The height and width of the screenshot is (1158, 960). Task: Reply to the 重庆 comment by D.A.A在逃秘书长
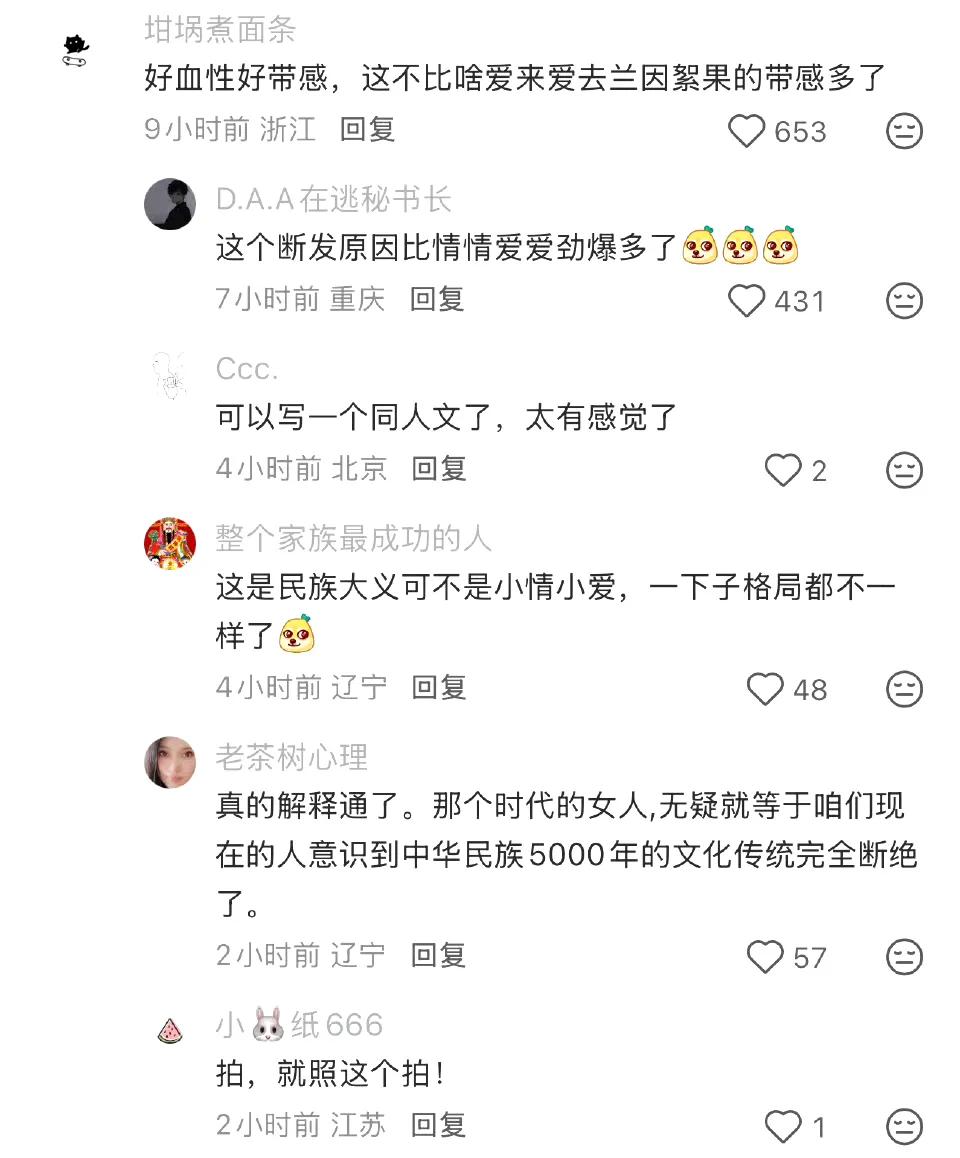coord(436,299)
